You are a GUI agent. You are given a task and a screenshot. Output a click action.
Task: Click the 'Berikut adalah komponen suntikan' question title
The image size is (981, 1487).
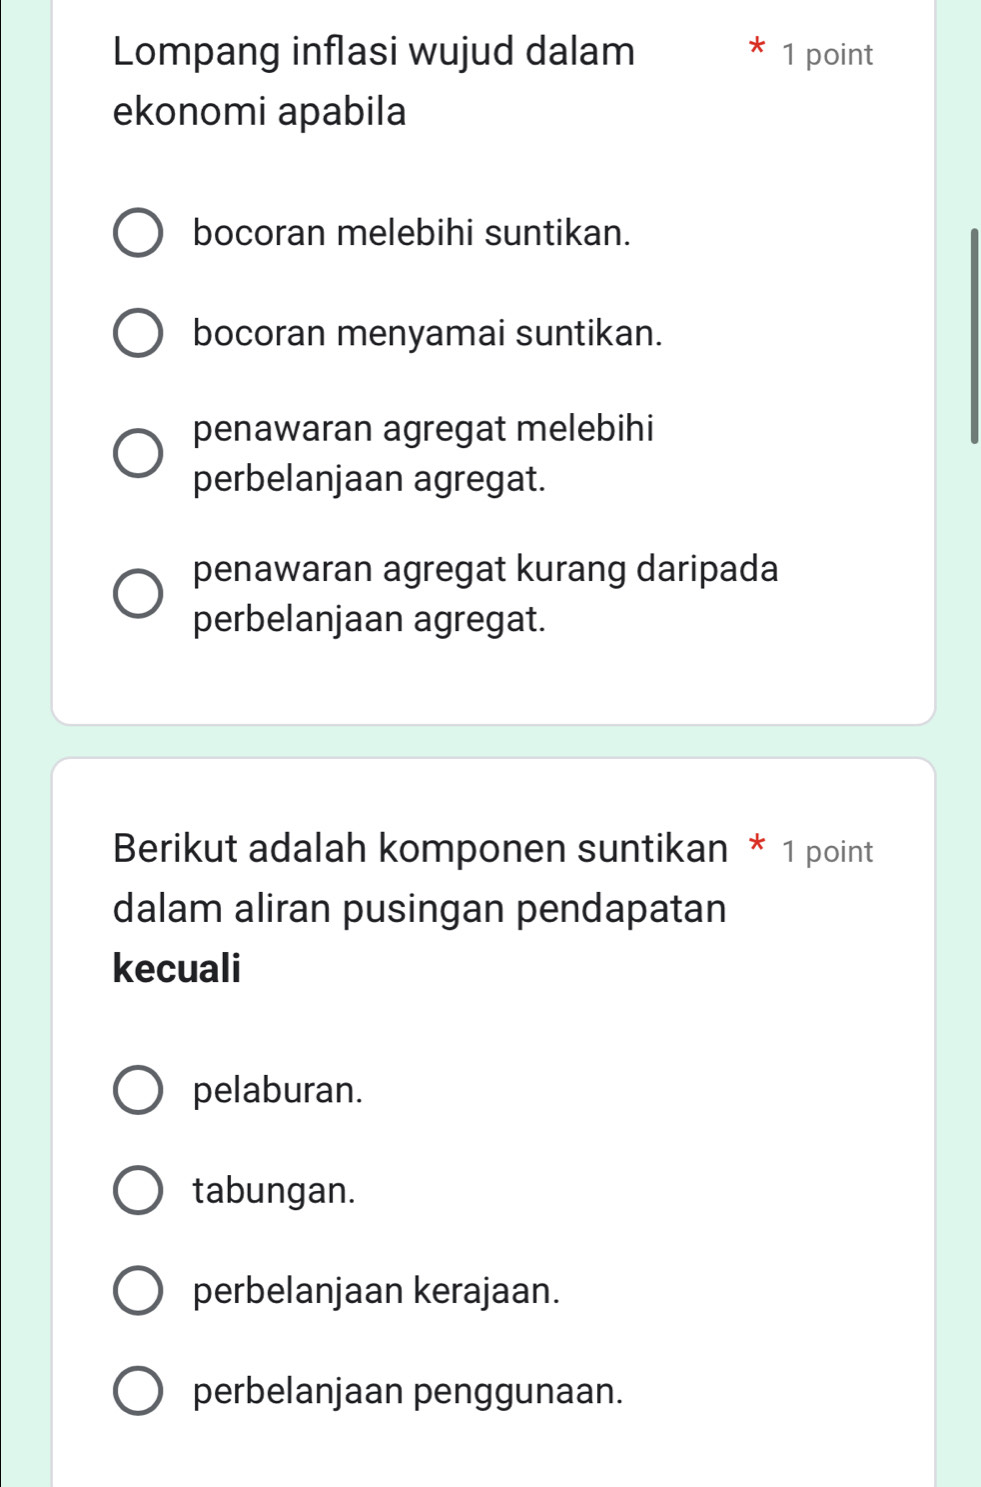click(x=420, y=849)
